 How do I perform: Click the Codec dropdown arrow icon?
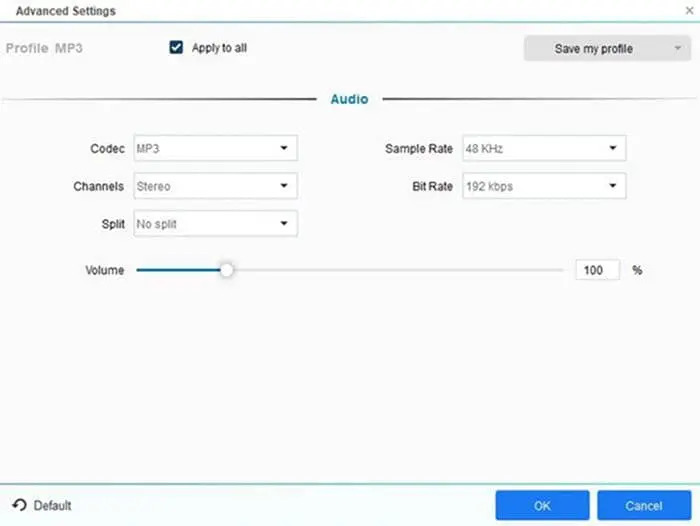284,148
